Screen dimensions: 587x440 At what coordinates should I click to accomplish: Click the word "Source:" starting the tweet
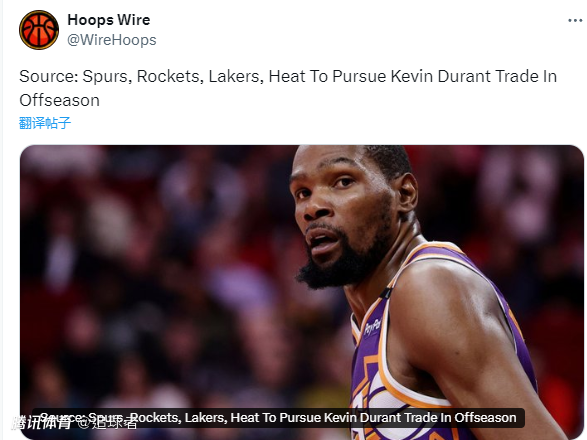point(49,76)
